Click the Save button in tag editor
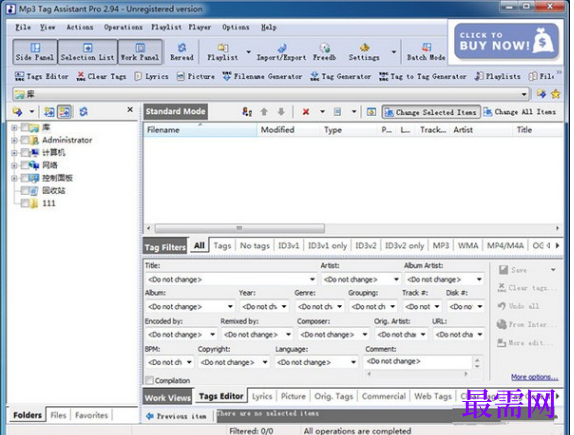Screen dimensions: 574x435 (513, 270)
